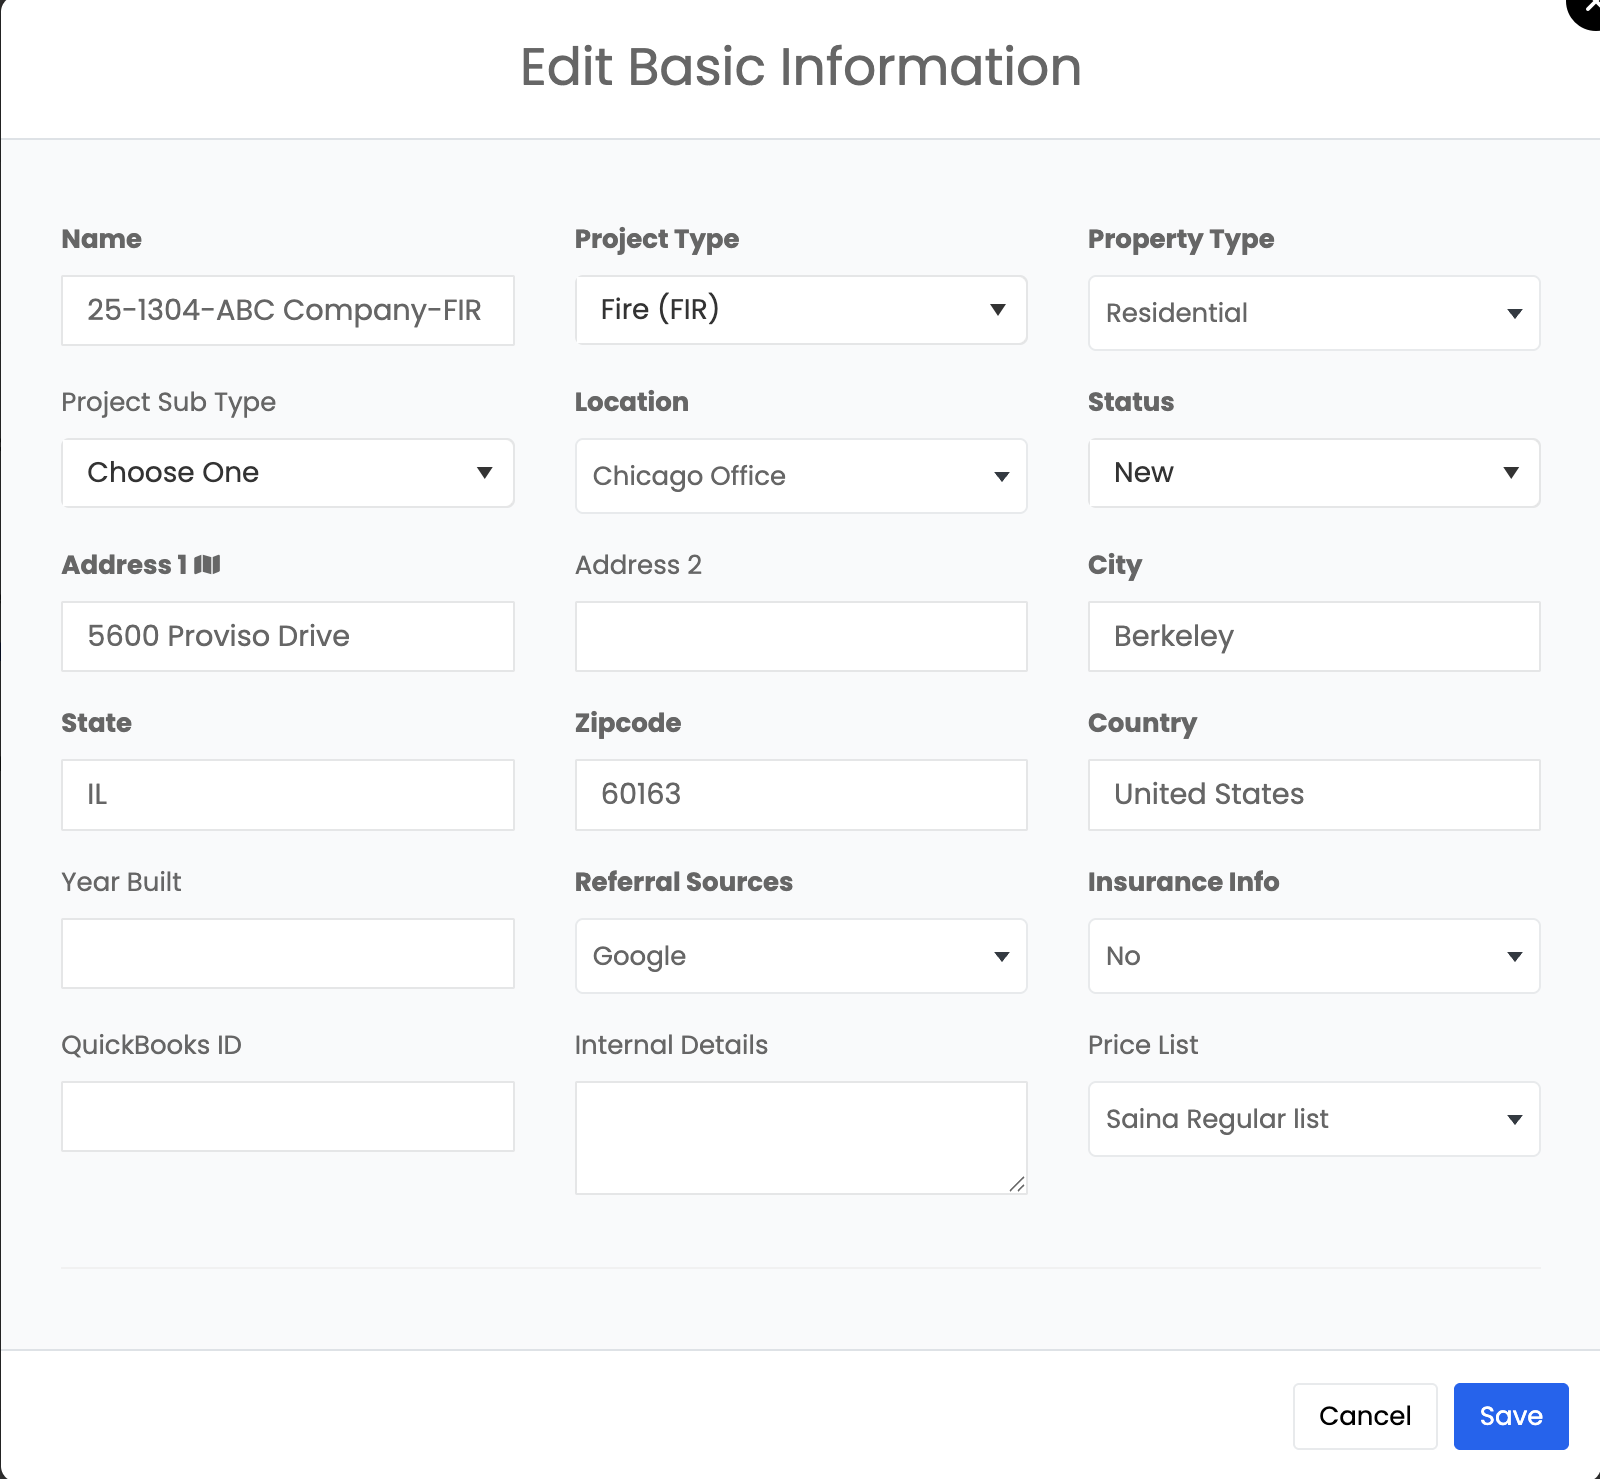Open the Project Sub Type selector
The height and width of the screenshot is (1479, 1600).
(x=287, y=473)
